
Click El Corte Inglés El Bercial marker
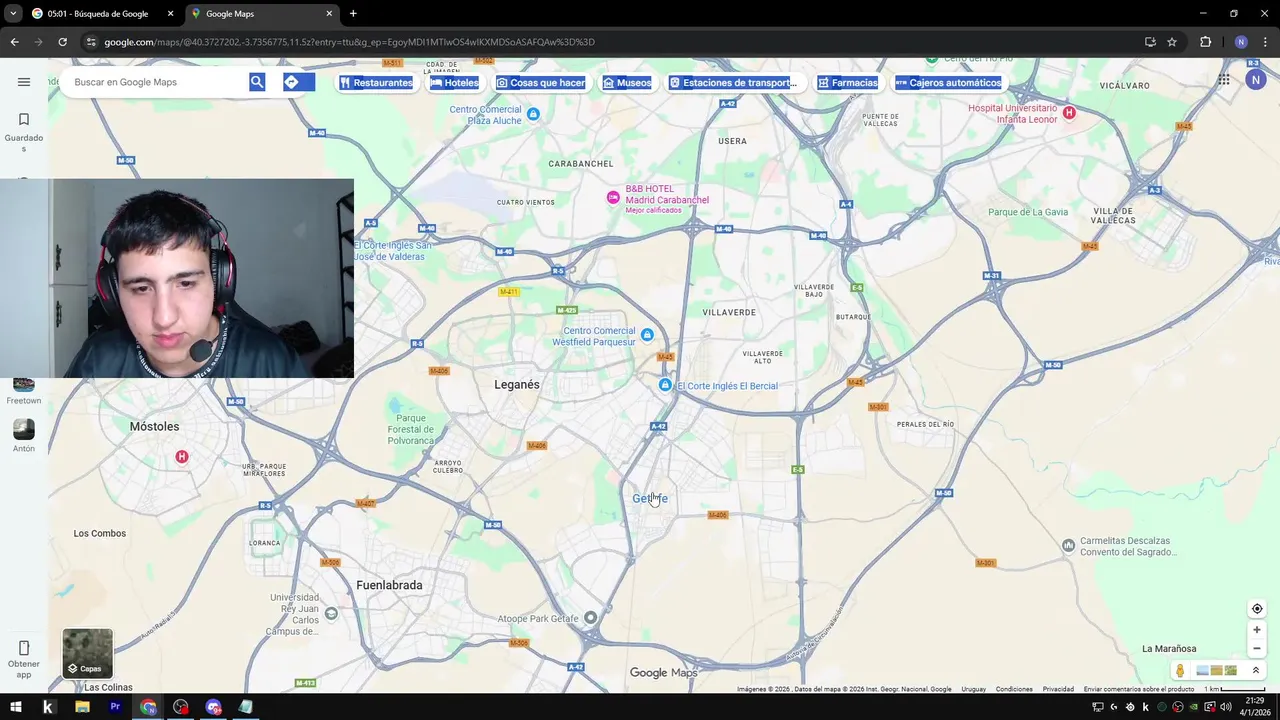[x=665, y=385]
